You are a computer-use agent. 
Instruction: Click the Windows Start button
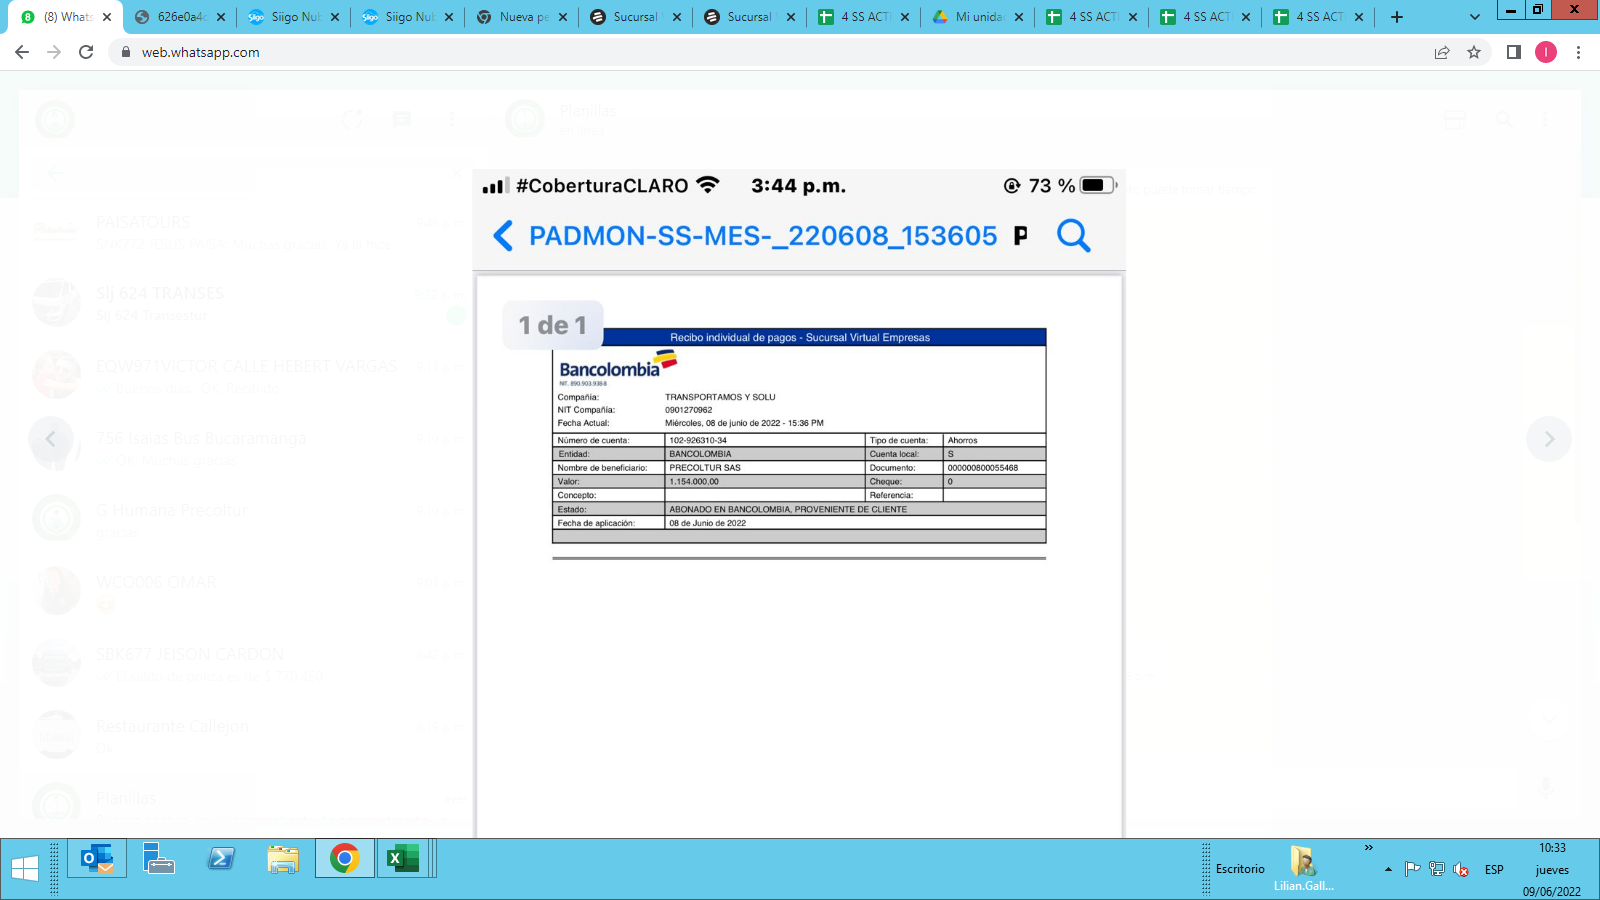click(x=25, y=868)
